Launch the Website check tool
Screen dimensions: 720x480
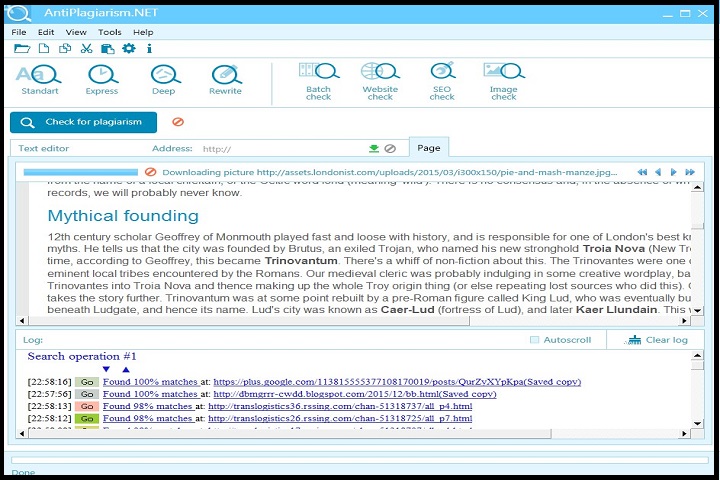pyautogui.click(x=380, y=80)
